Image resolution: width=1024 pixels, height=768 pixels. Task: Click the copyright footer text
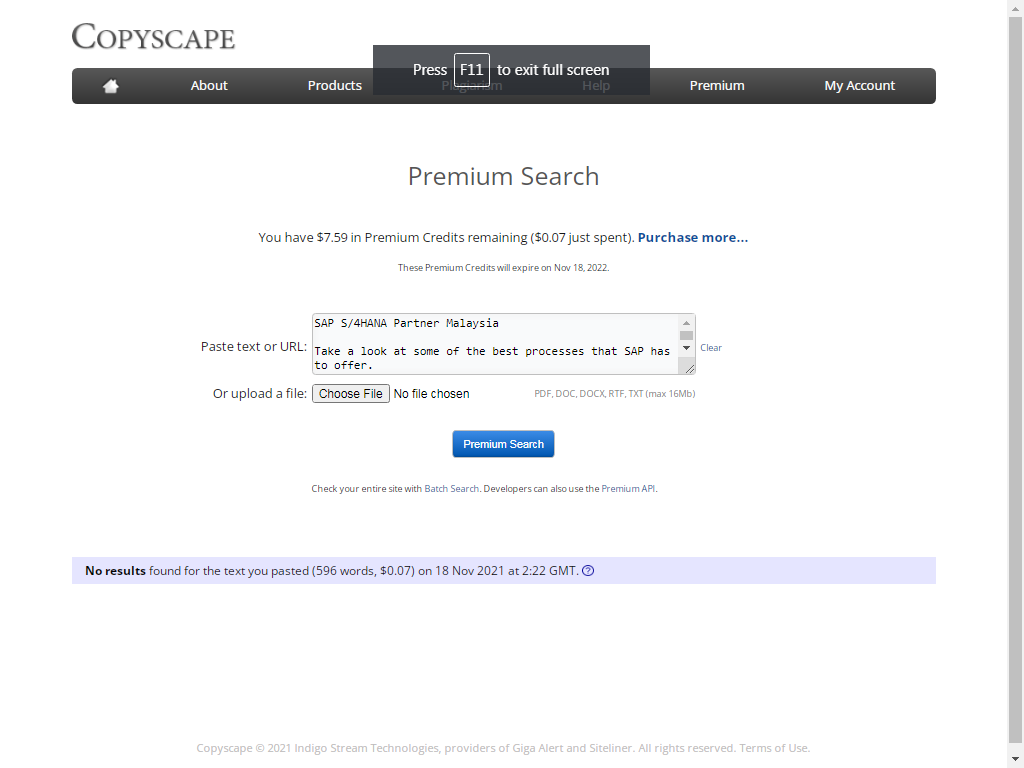[504, 748]
